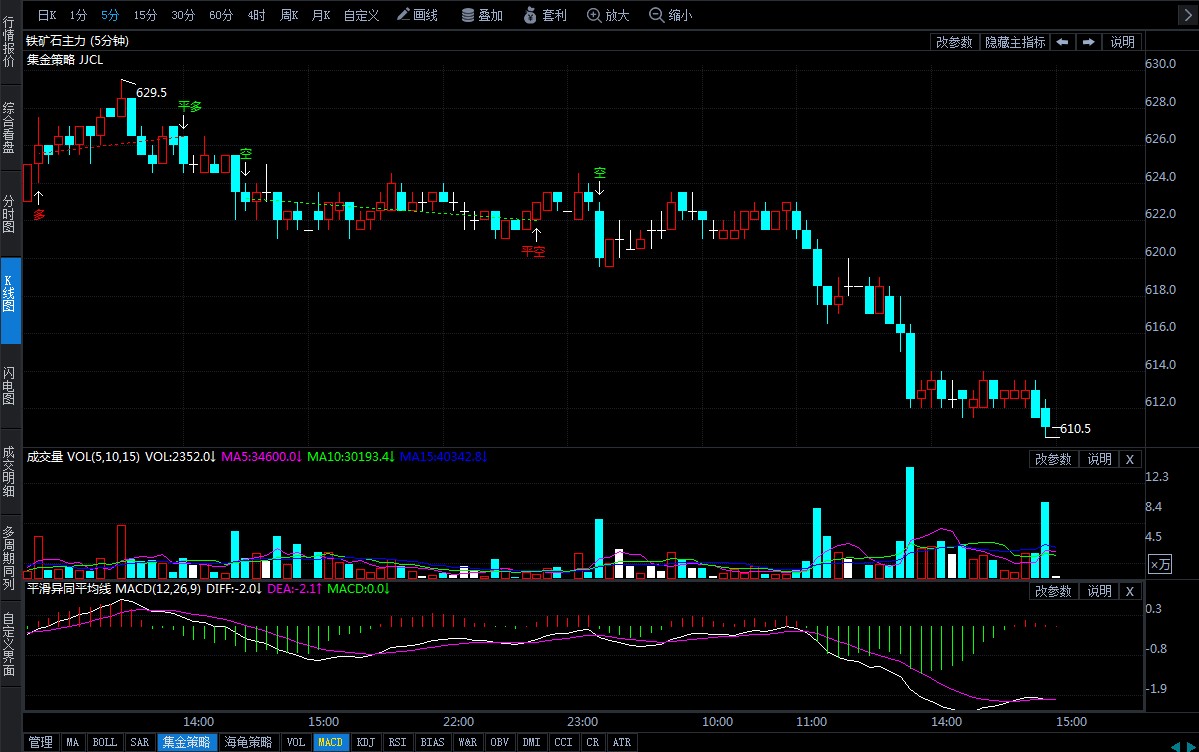Select the OBV indicator tab
This screenshot has height=752, width=1199.
500,742
